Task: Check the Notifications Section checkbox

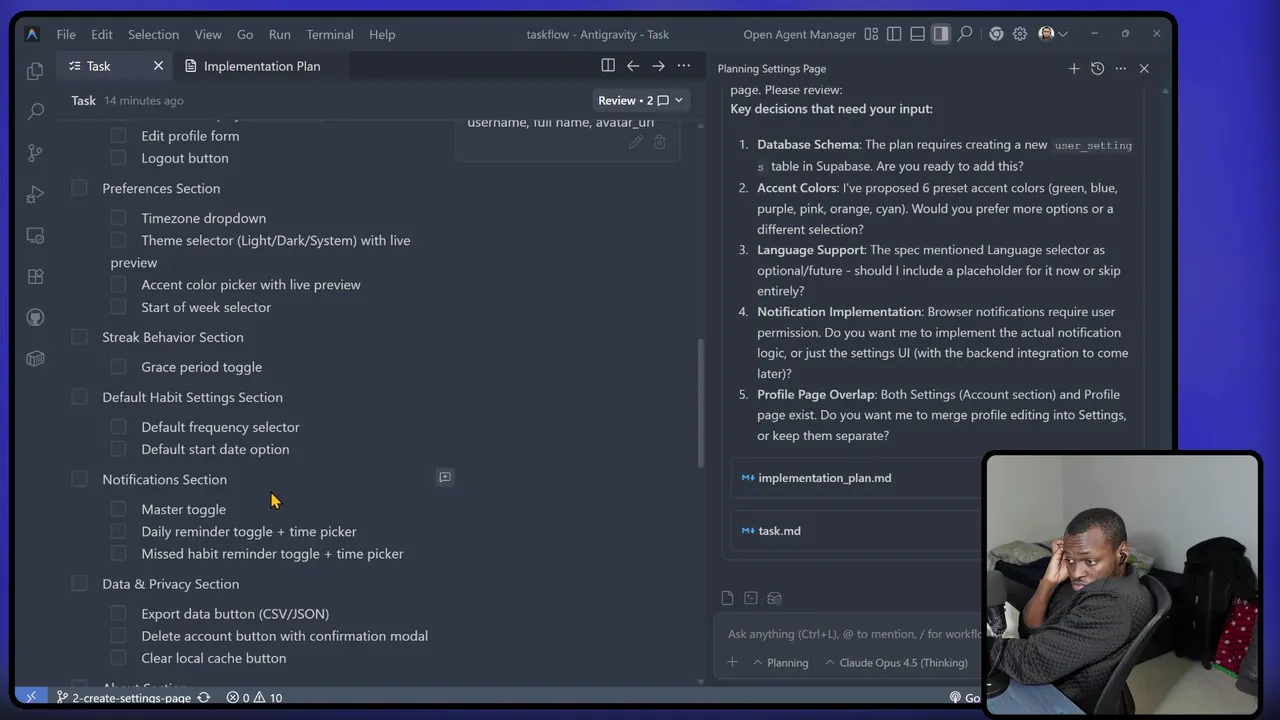Action: pos(79,479)
